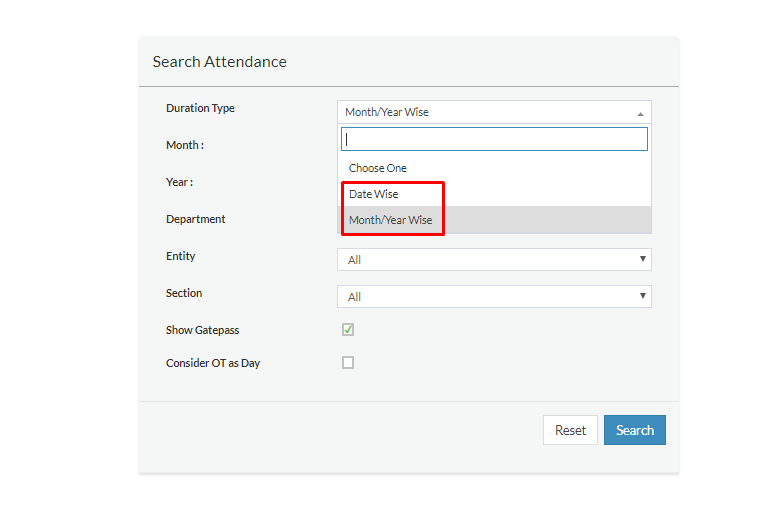Click the Duration Type Month/Year Wise selector
The height and width of the screenshot is (519, 779).
click(x=494, y=112)
